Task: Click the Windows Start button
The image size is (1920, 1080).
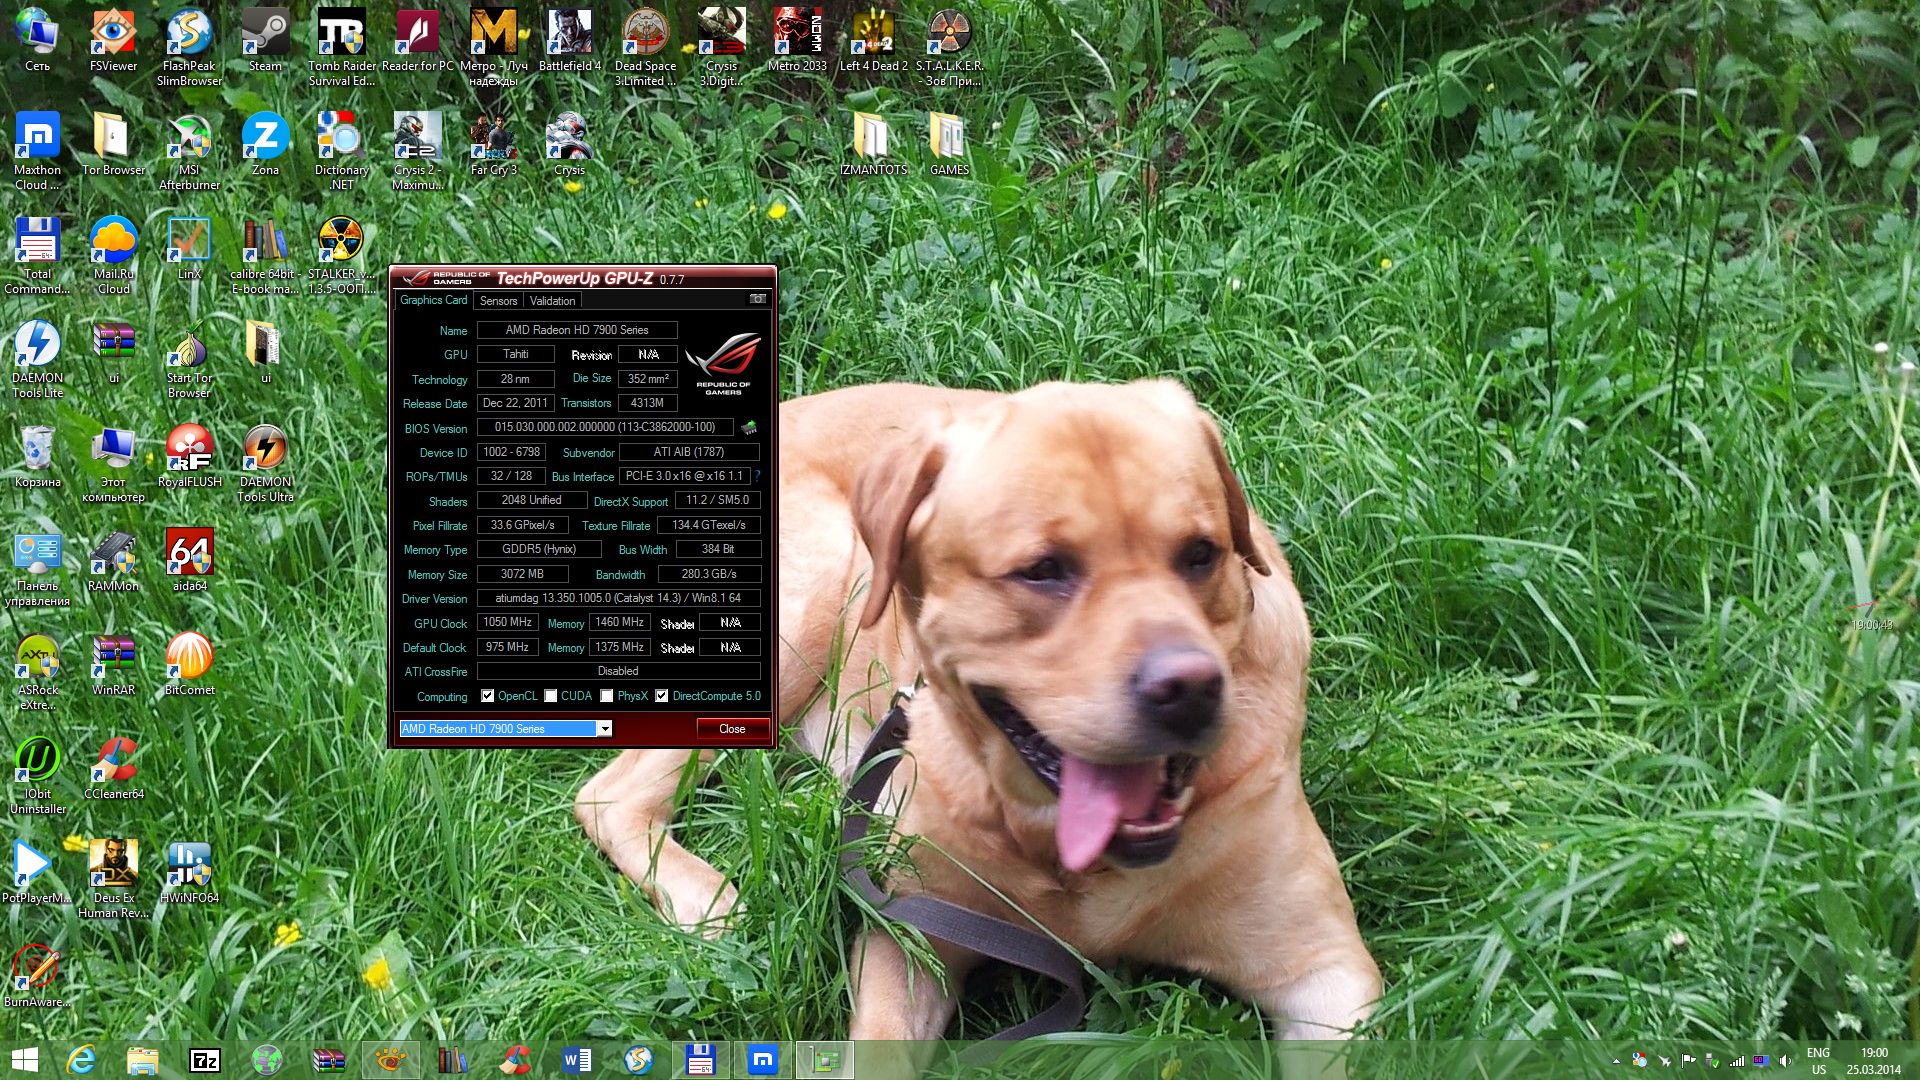Action: 24,1060
